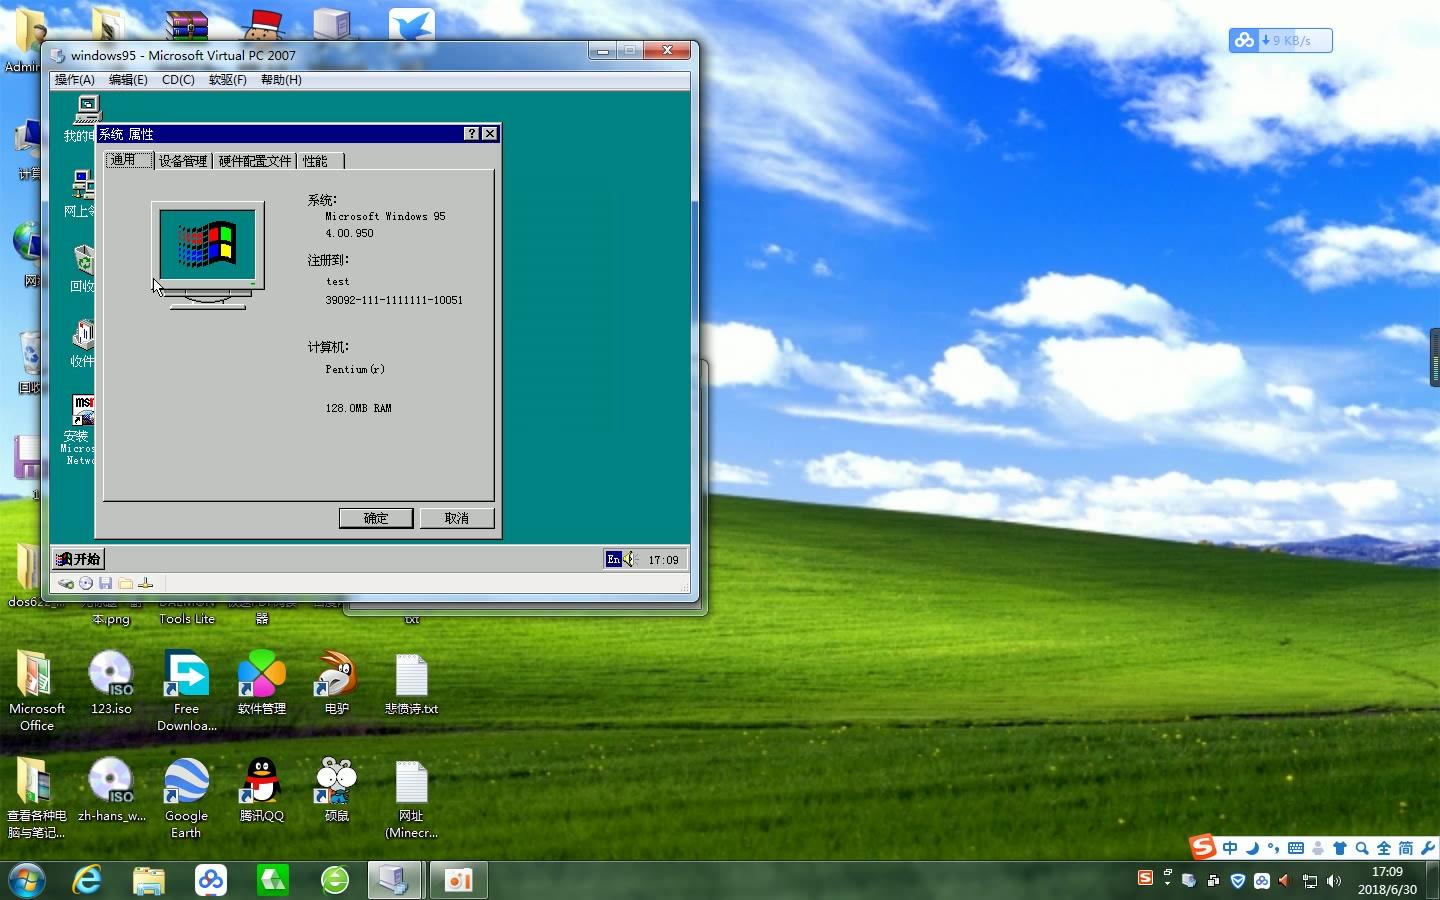Click the system tray volume speaker icon

pos(1334,881)
